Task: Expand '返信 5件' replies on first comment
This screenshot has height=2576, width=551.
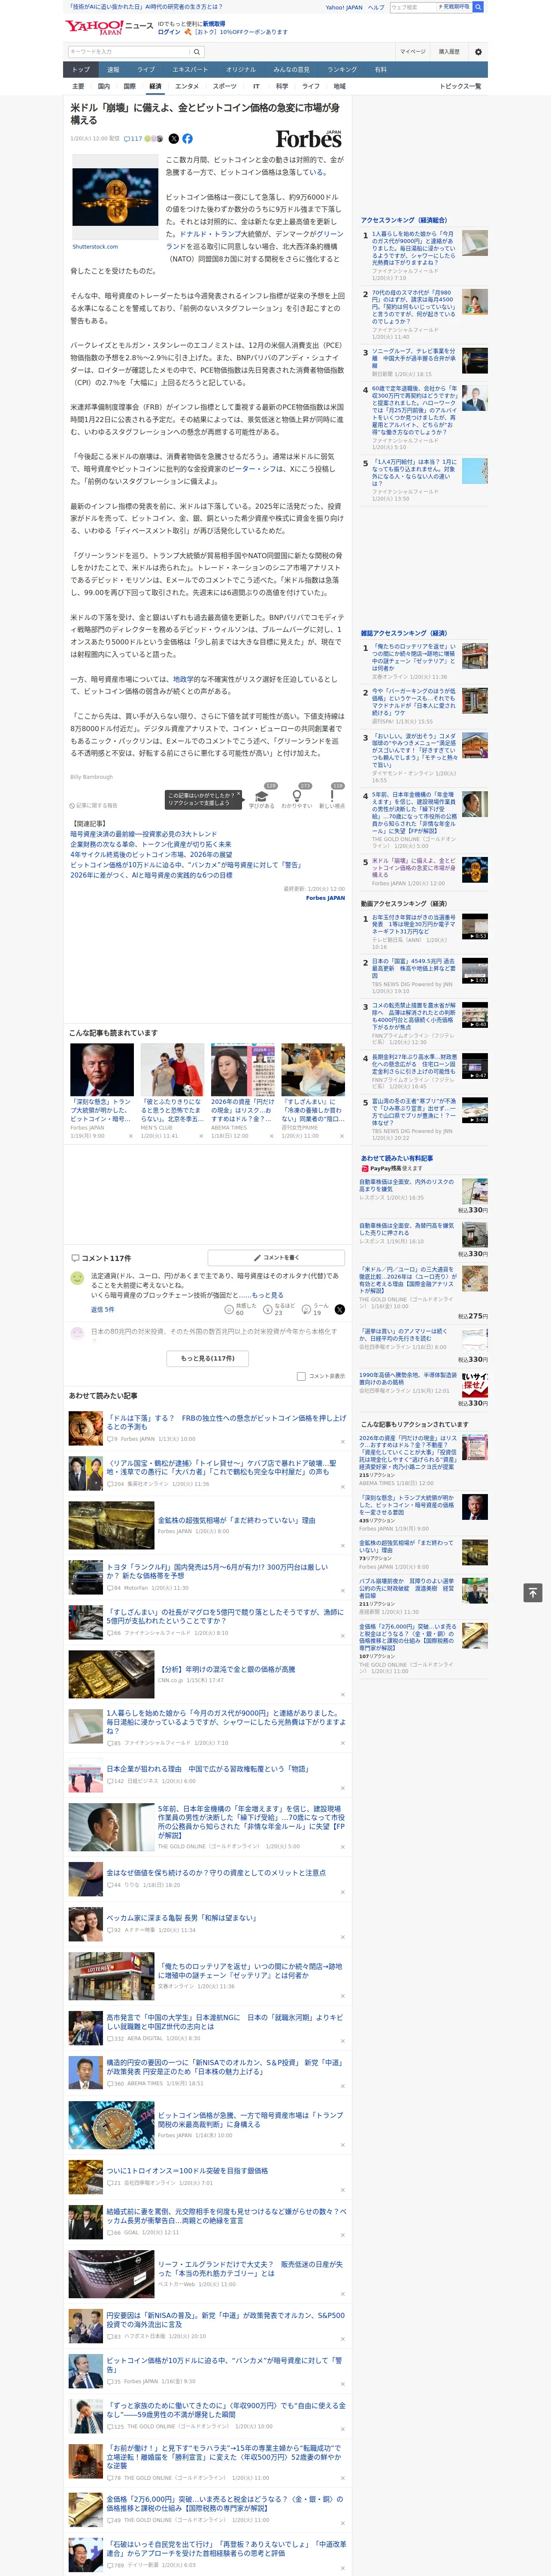Action: point(102,1309)
